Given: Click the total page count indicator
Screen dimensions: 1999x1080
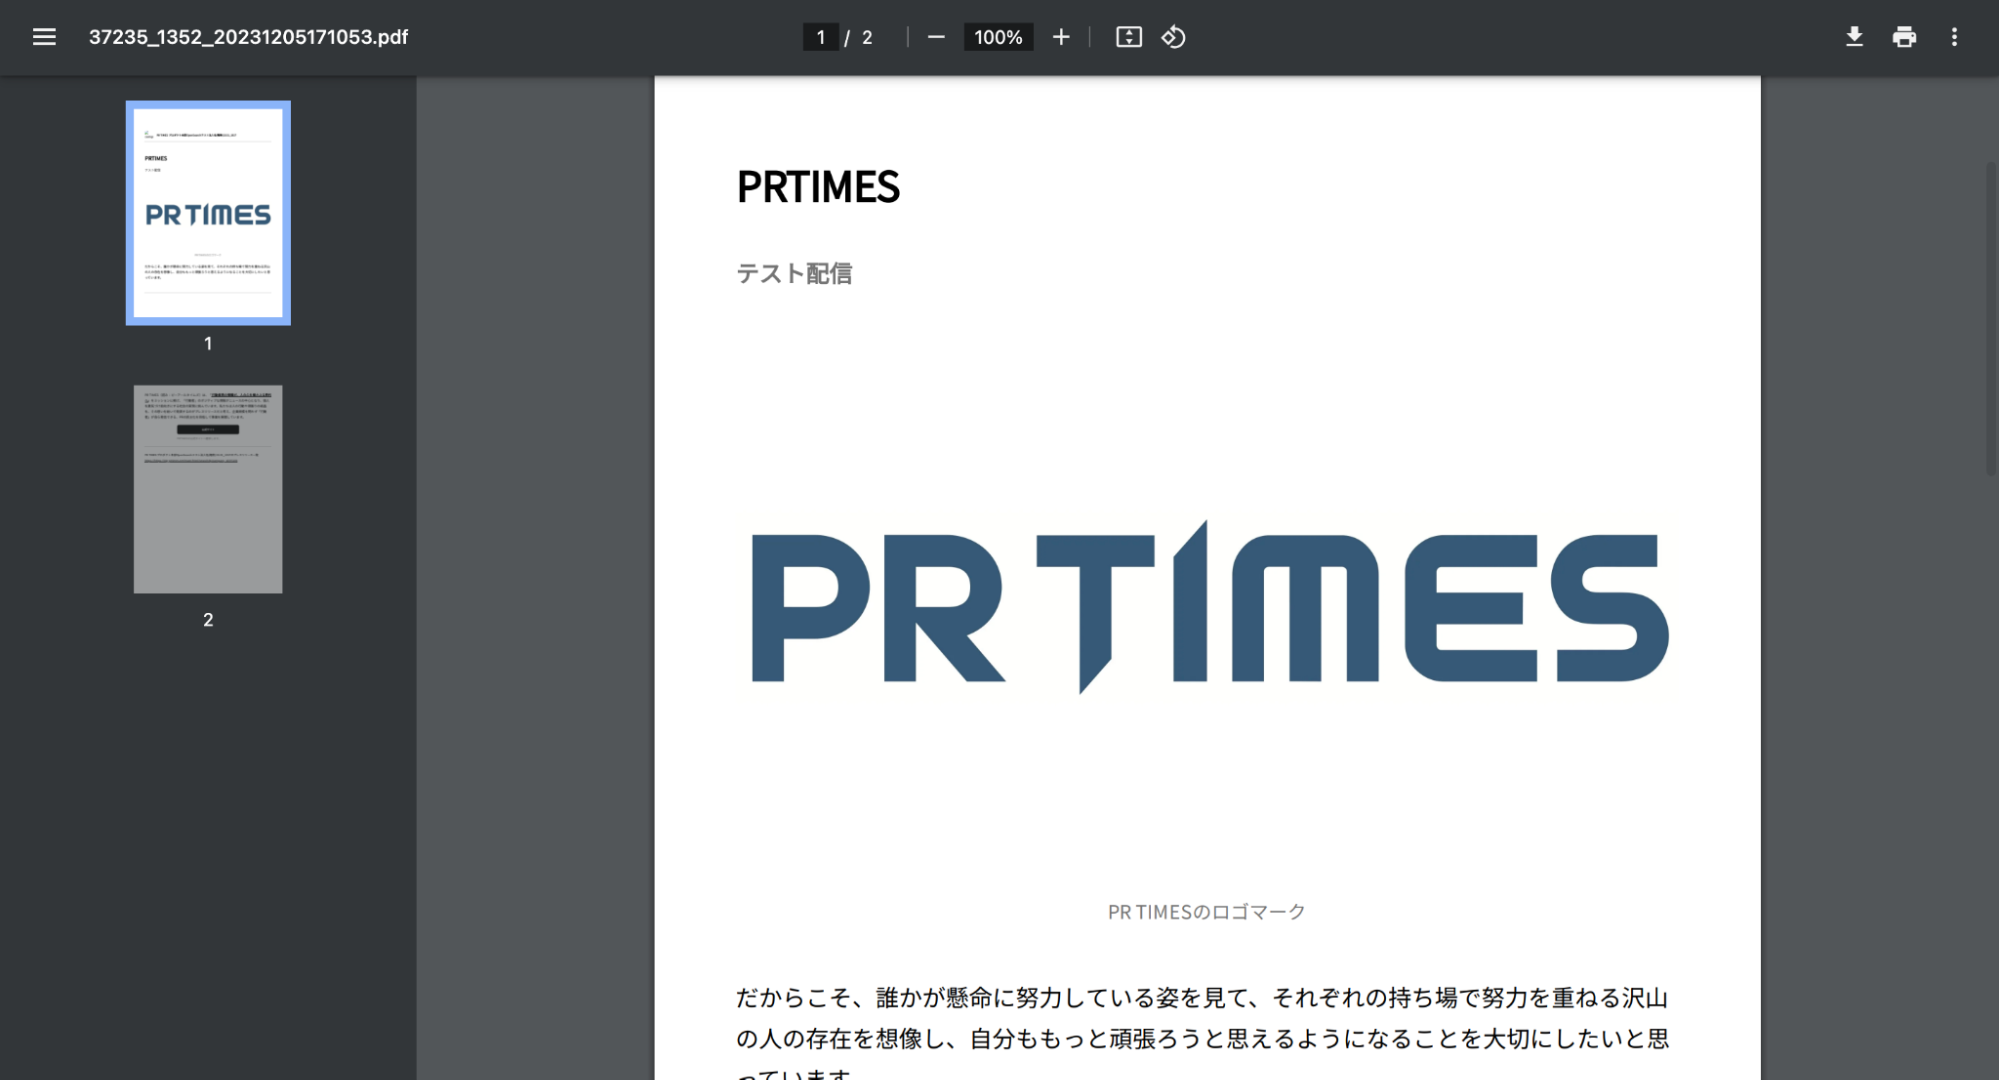Looking at the screenshot, I should click(867, 37).
